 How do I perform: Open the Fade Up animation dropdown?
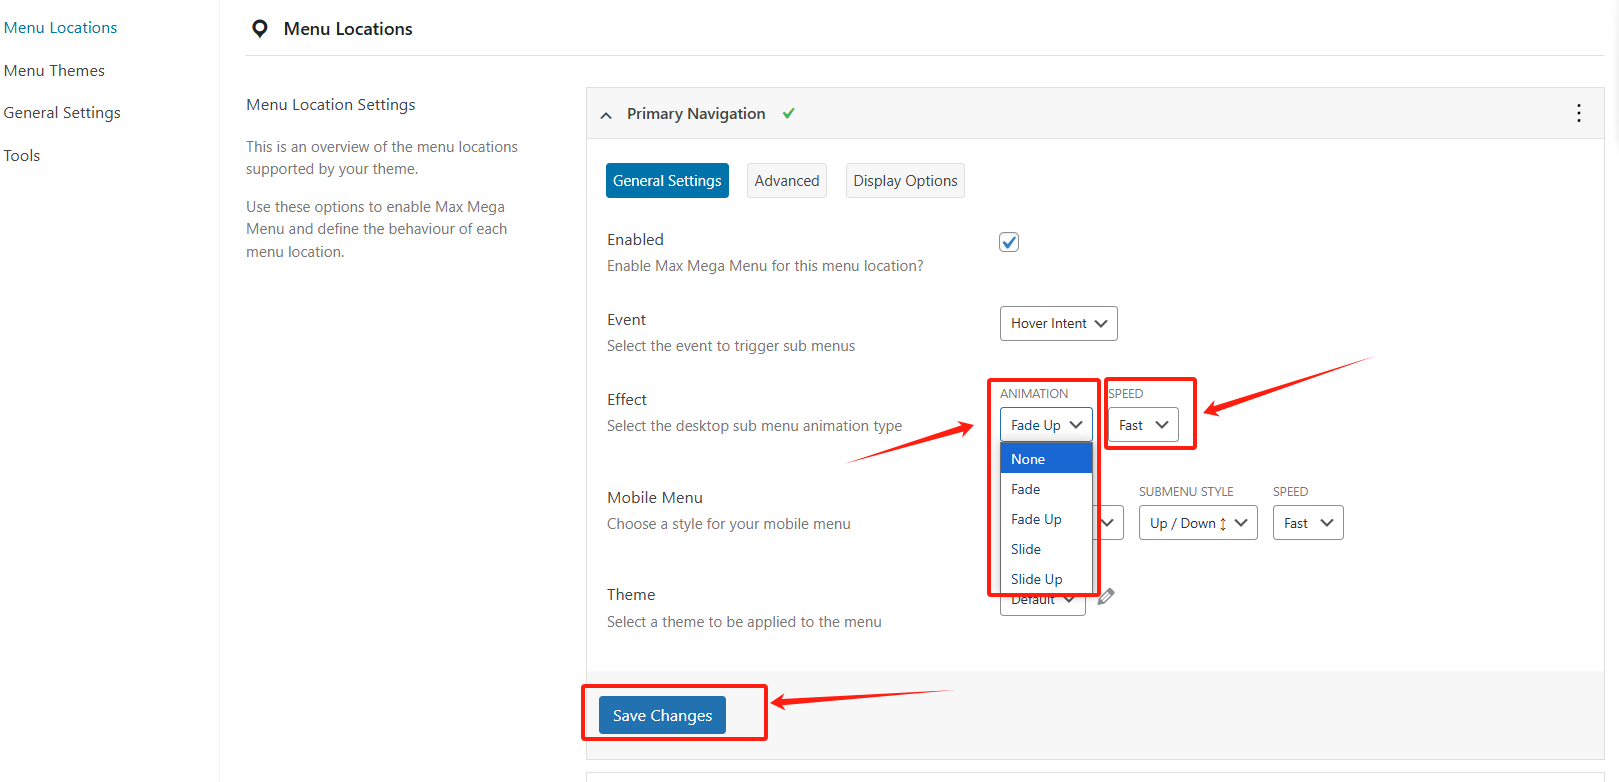(1045, 425)
